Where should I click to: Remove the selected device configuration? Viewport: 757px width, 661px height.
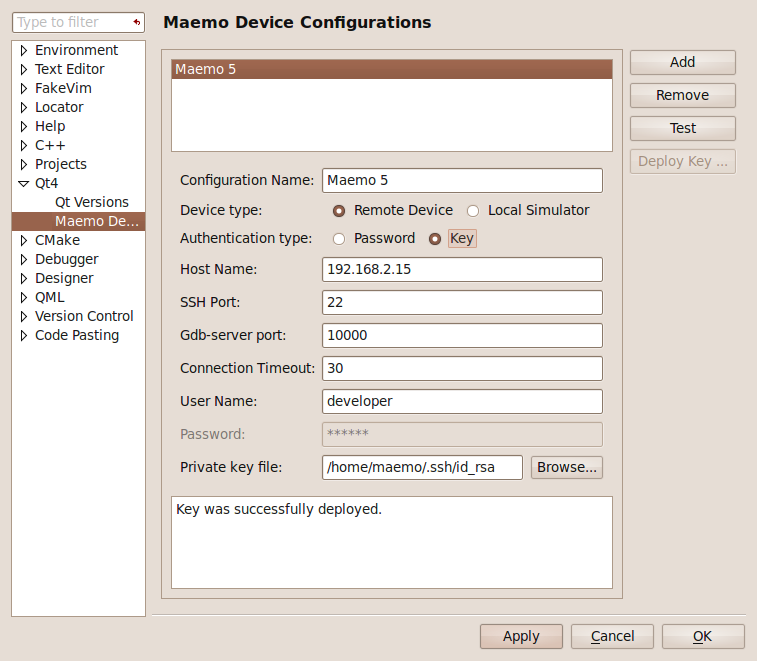pyautogui.click(x=682, y=95)
